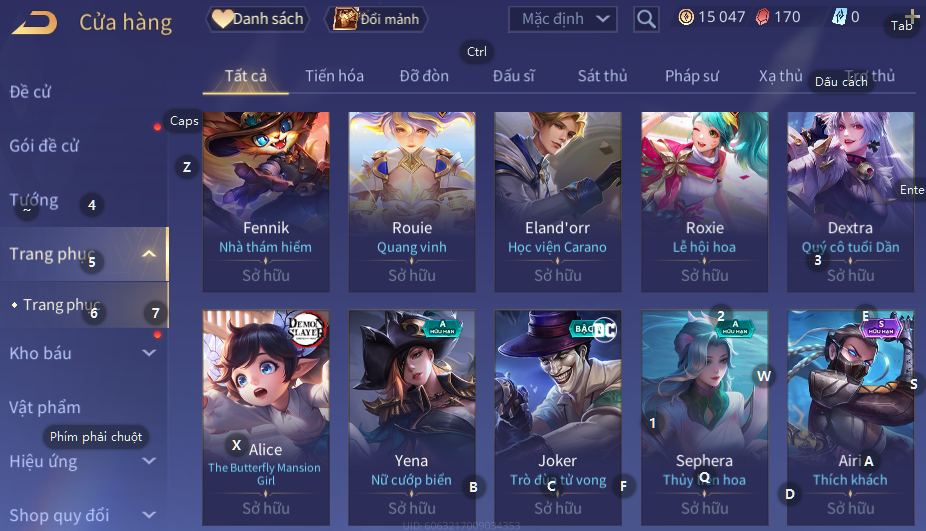Expand the Shop quy đổi section

(149, 514)
